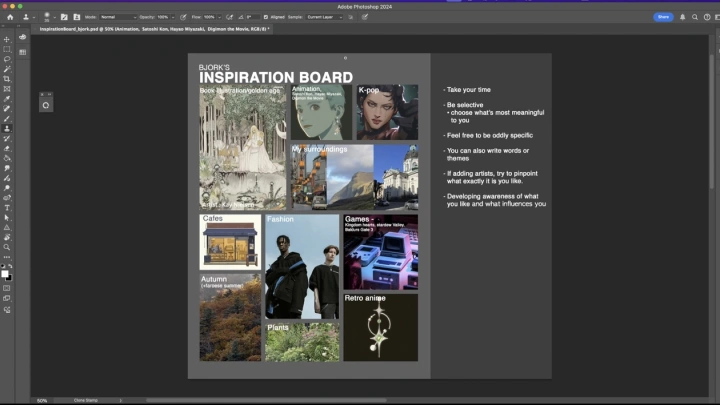
Task: Click the K-pop image on canvas
Action: pyautogui.click(x=388, y=112)
